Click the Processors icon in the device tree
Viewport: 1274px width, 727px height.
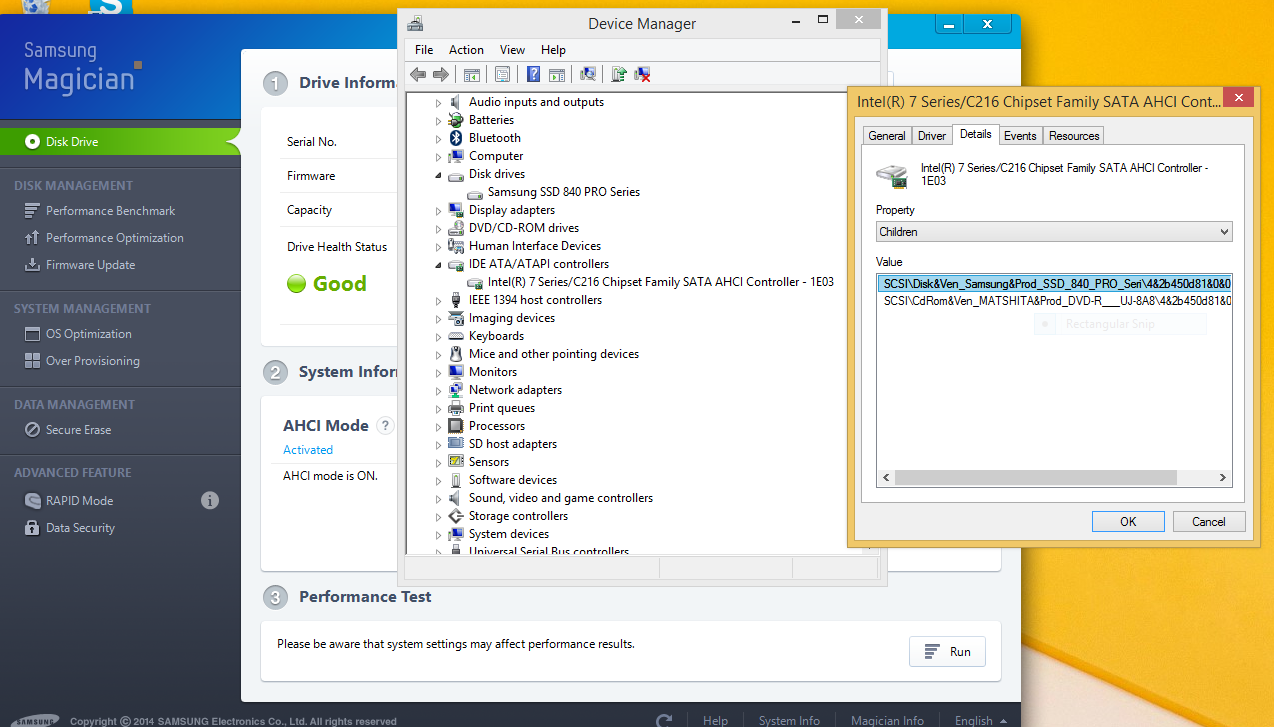[x=456, y=426]
